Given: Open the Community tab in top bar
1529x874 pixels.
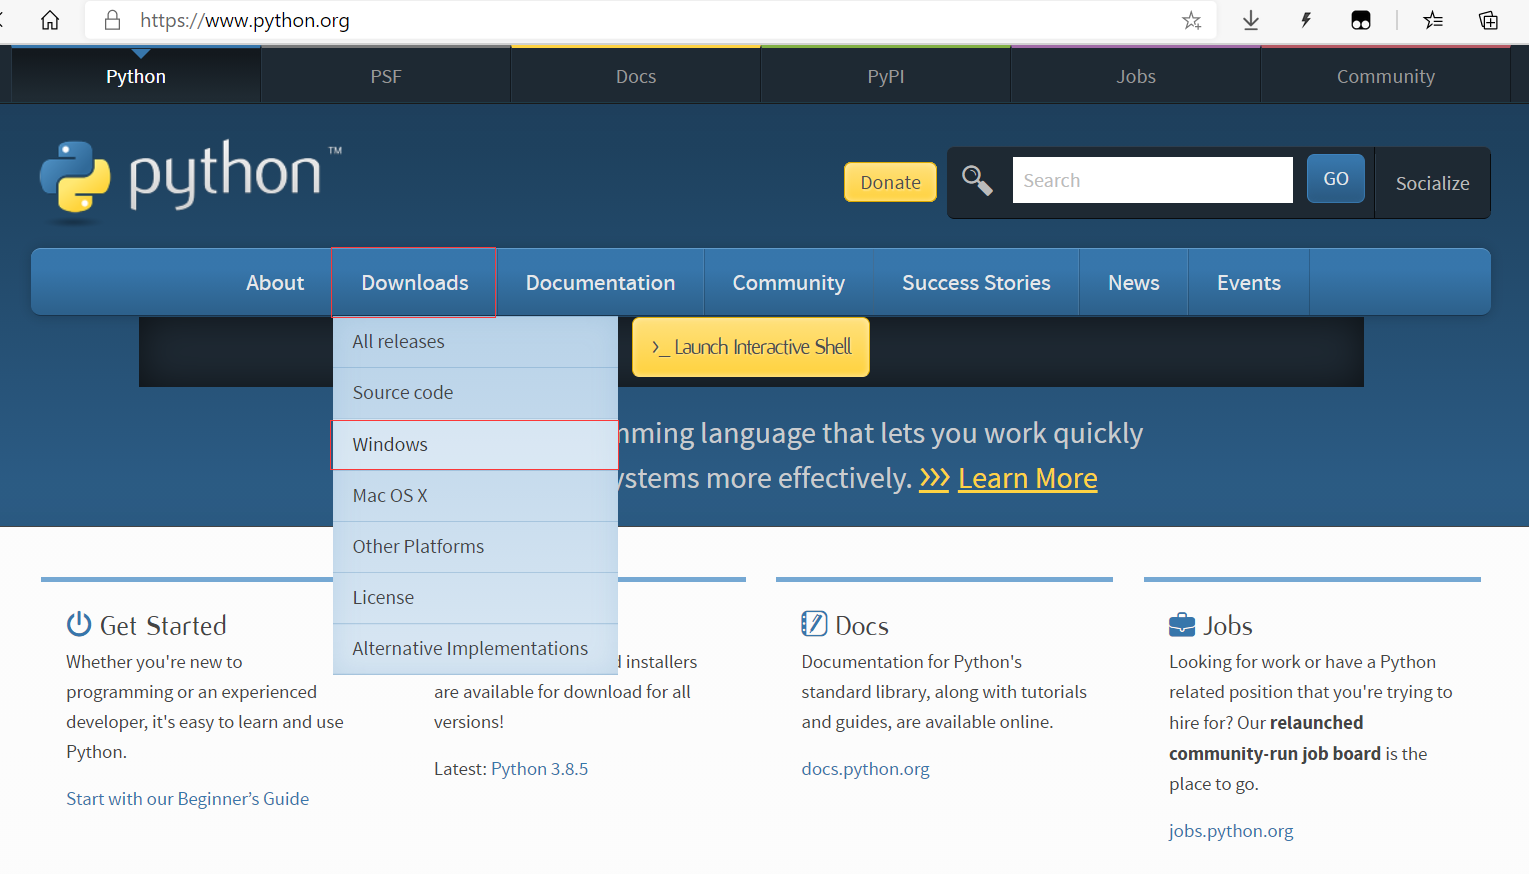Looking at the screenshot, I should [1386, 76].
